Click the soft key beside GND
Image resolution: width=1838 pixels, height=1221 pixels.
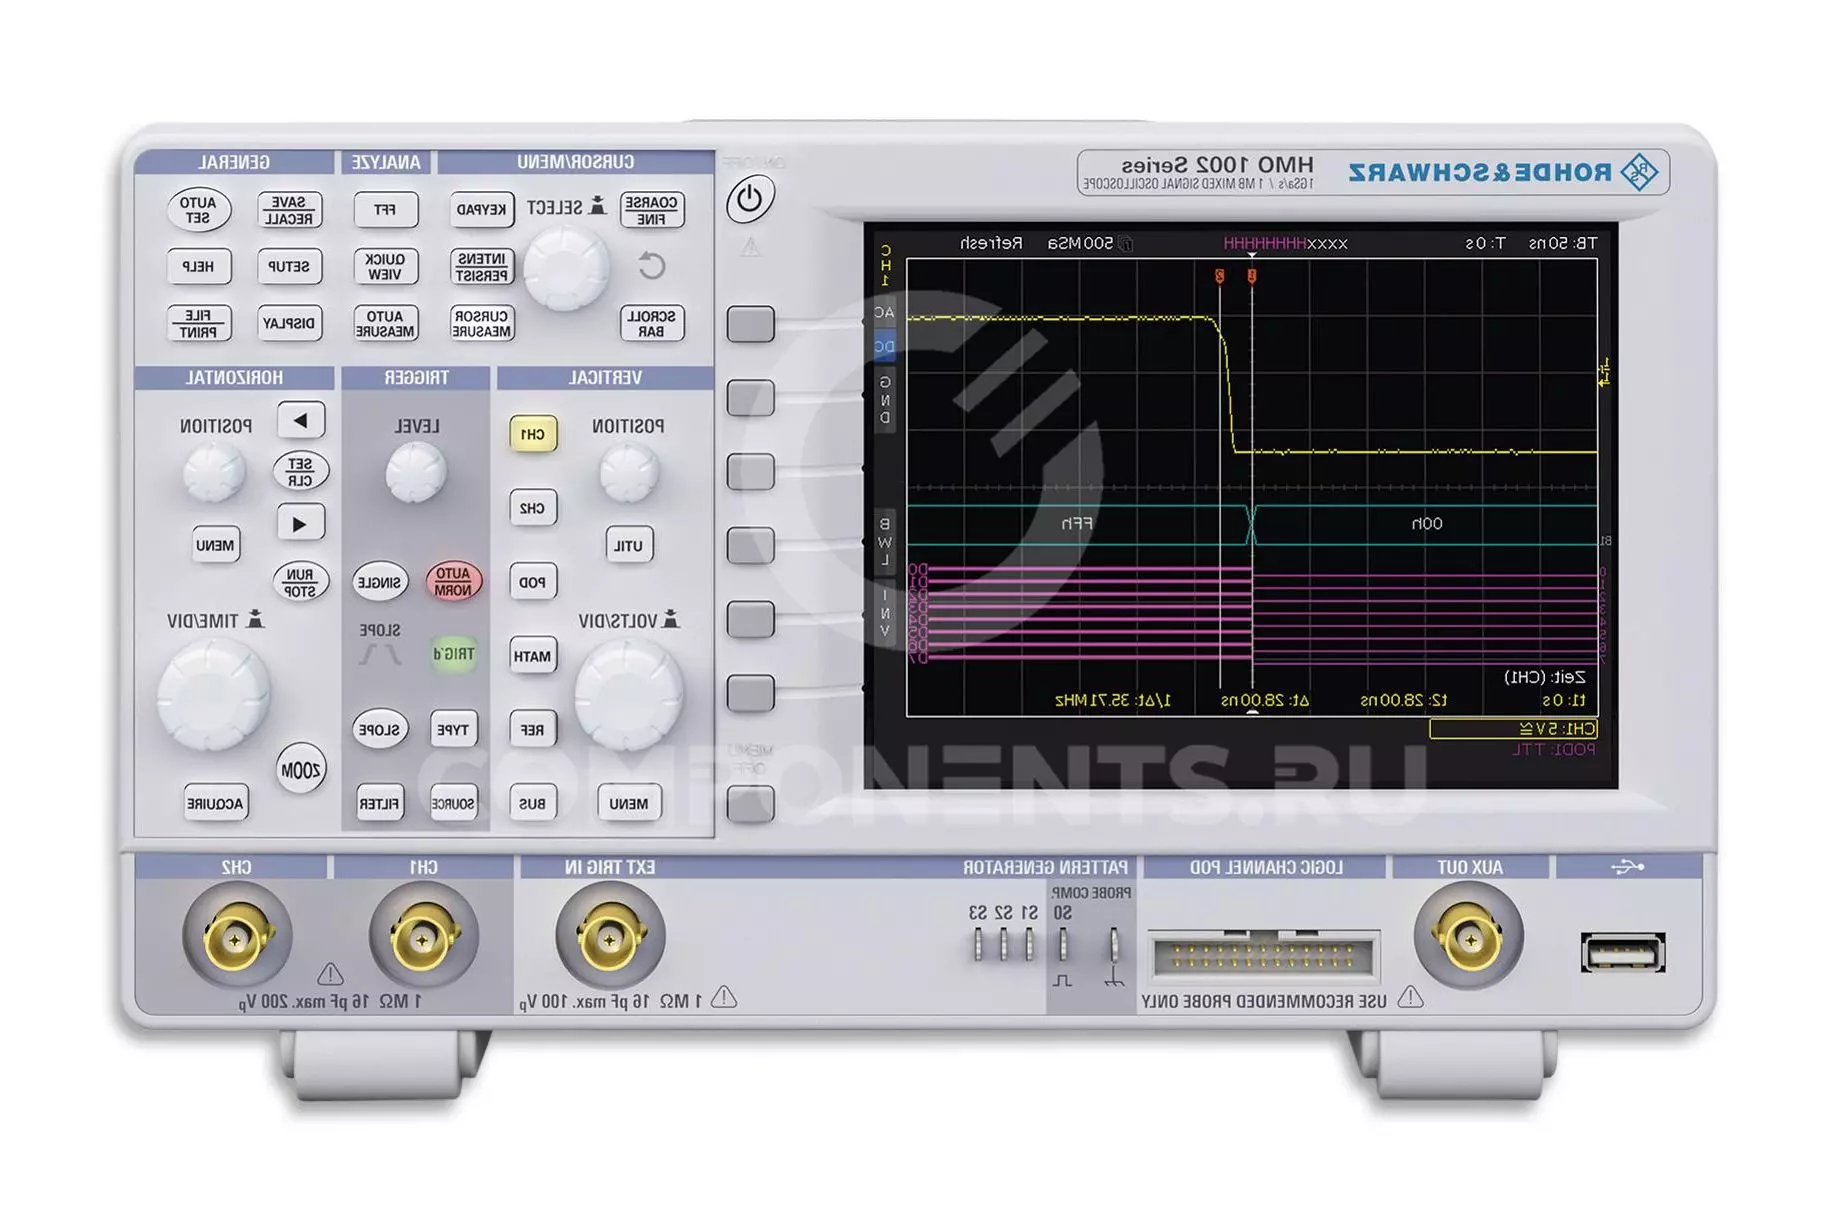(x=750, y=398)
